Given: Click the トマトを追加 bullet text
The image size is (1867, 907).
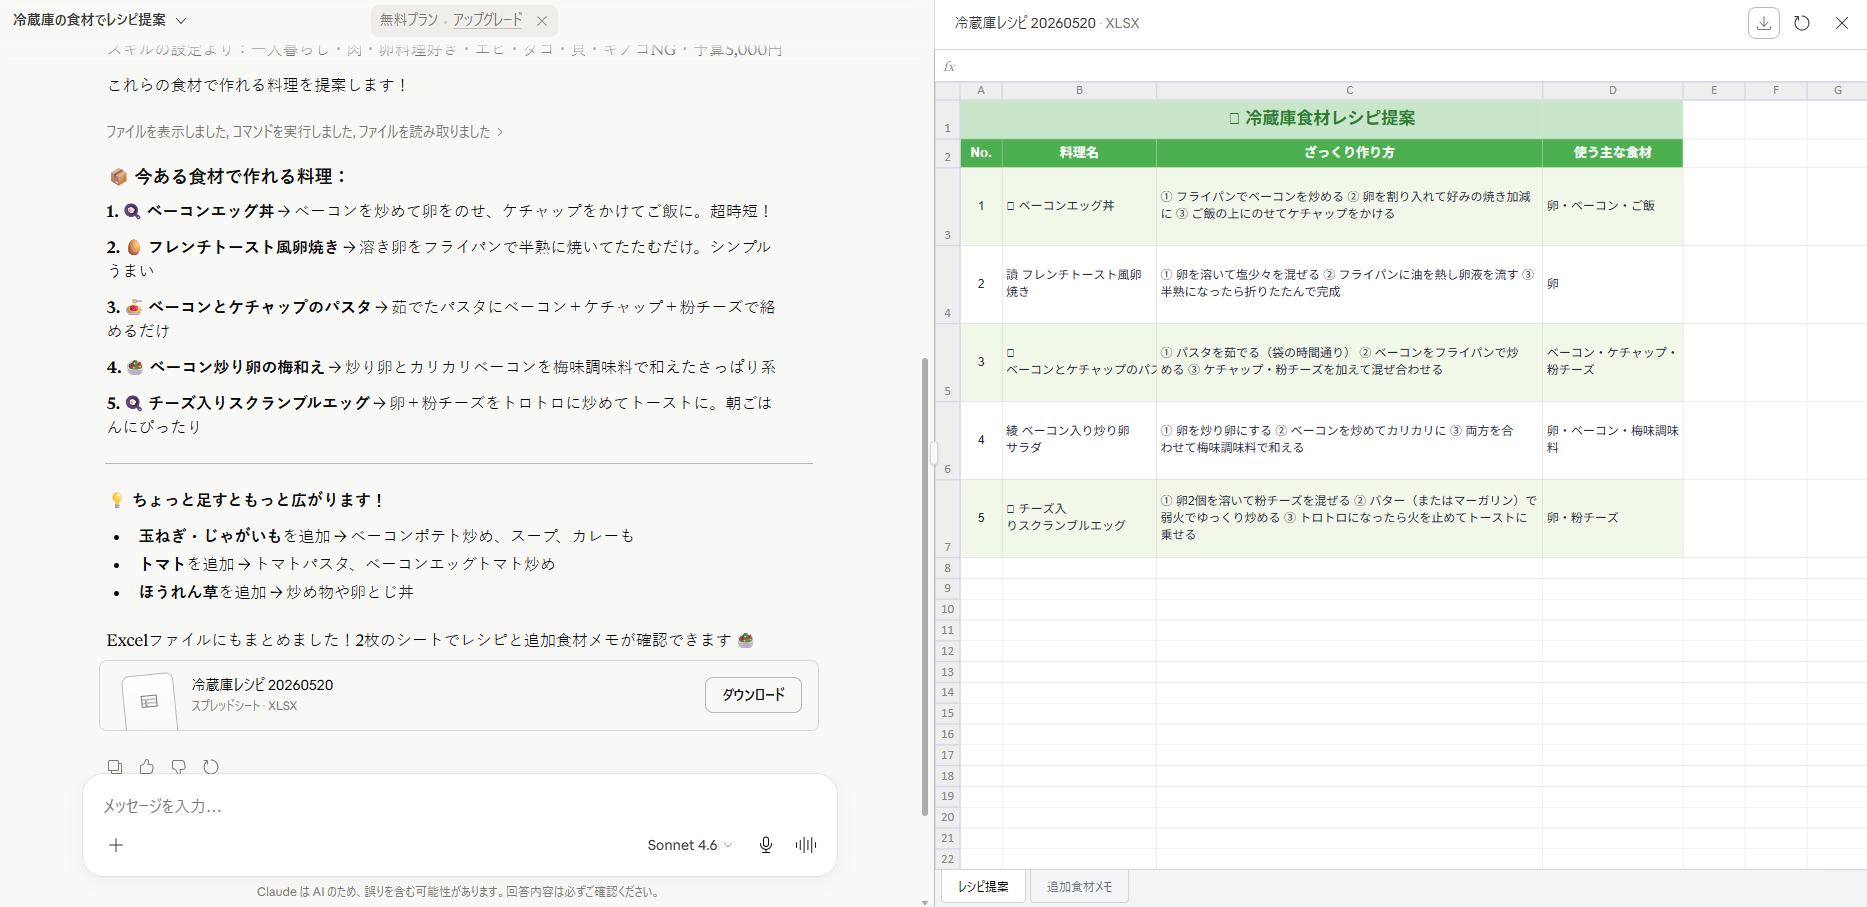Looking at the screenshot, I should (347, 564).
